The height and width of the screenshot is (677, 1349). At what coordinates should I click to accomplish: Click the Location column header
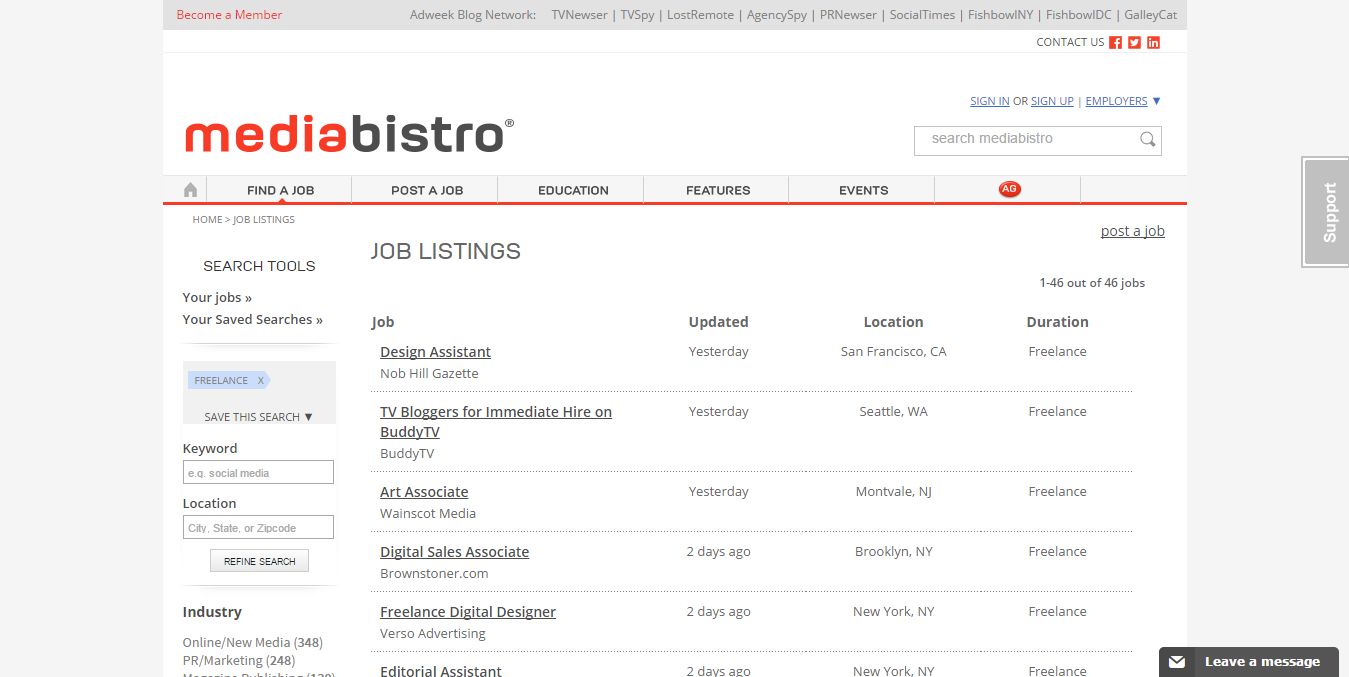tap(893, 322)
